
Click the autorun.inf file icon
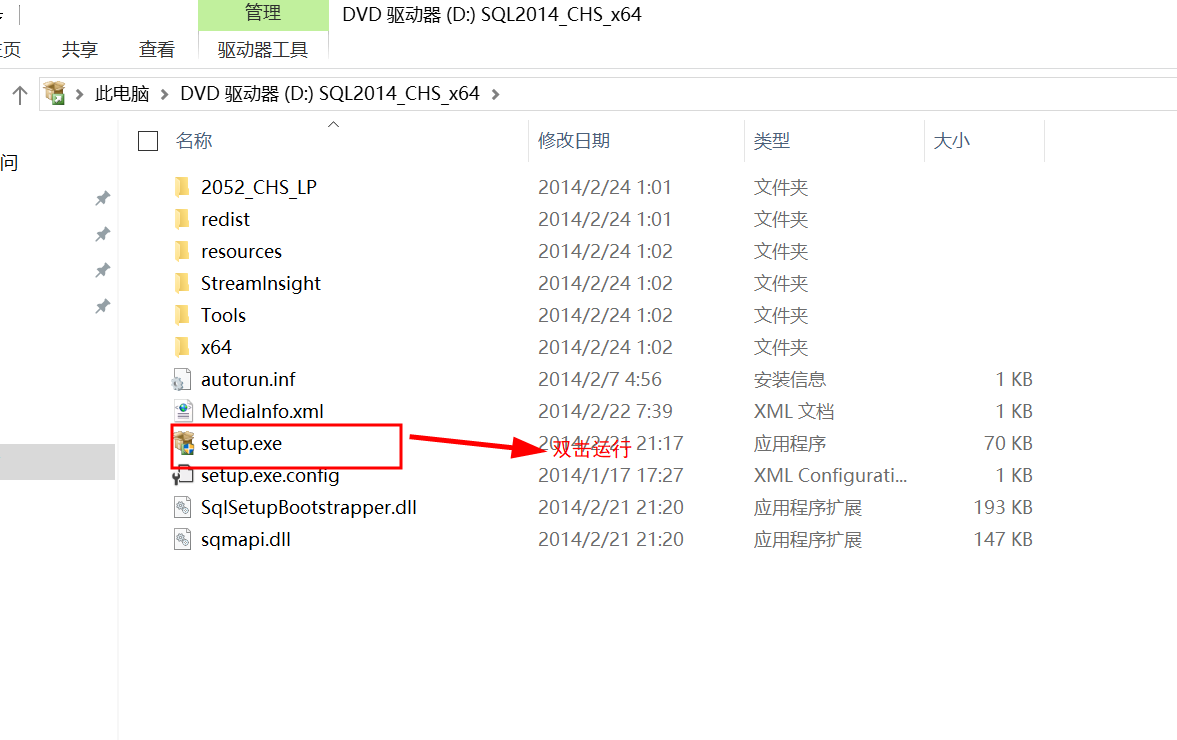click(x=182, y=379)
